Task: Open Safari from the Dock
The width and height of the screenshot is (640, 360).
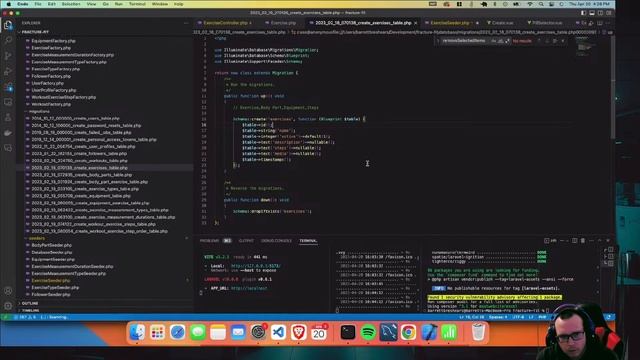Action: point(178,332)
